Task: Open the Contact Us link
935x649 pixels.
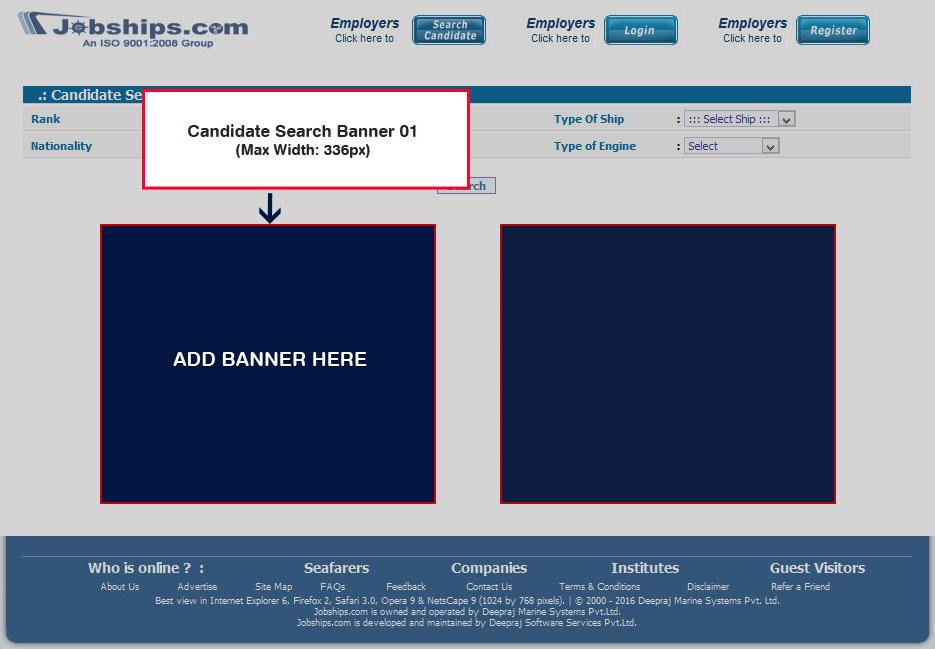Action: coord(489,587)
